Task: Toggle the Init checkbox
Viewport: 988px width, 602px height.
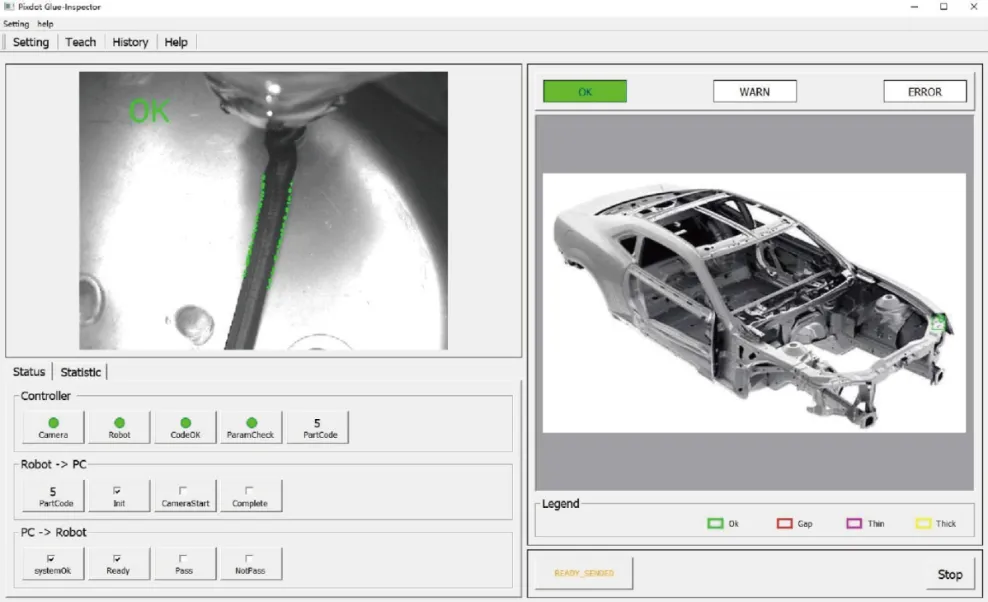Action: [118, 491]
